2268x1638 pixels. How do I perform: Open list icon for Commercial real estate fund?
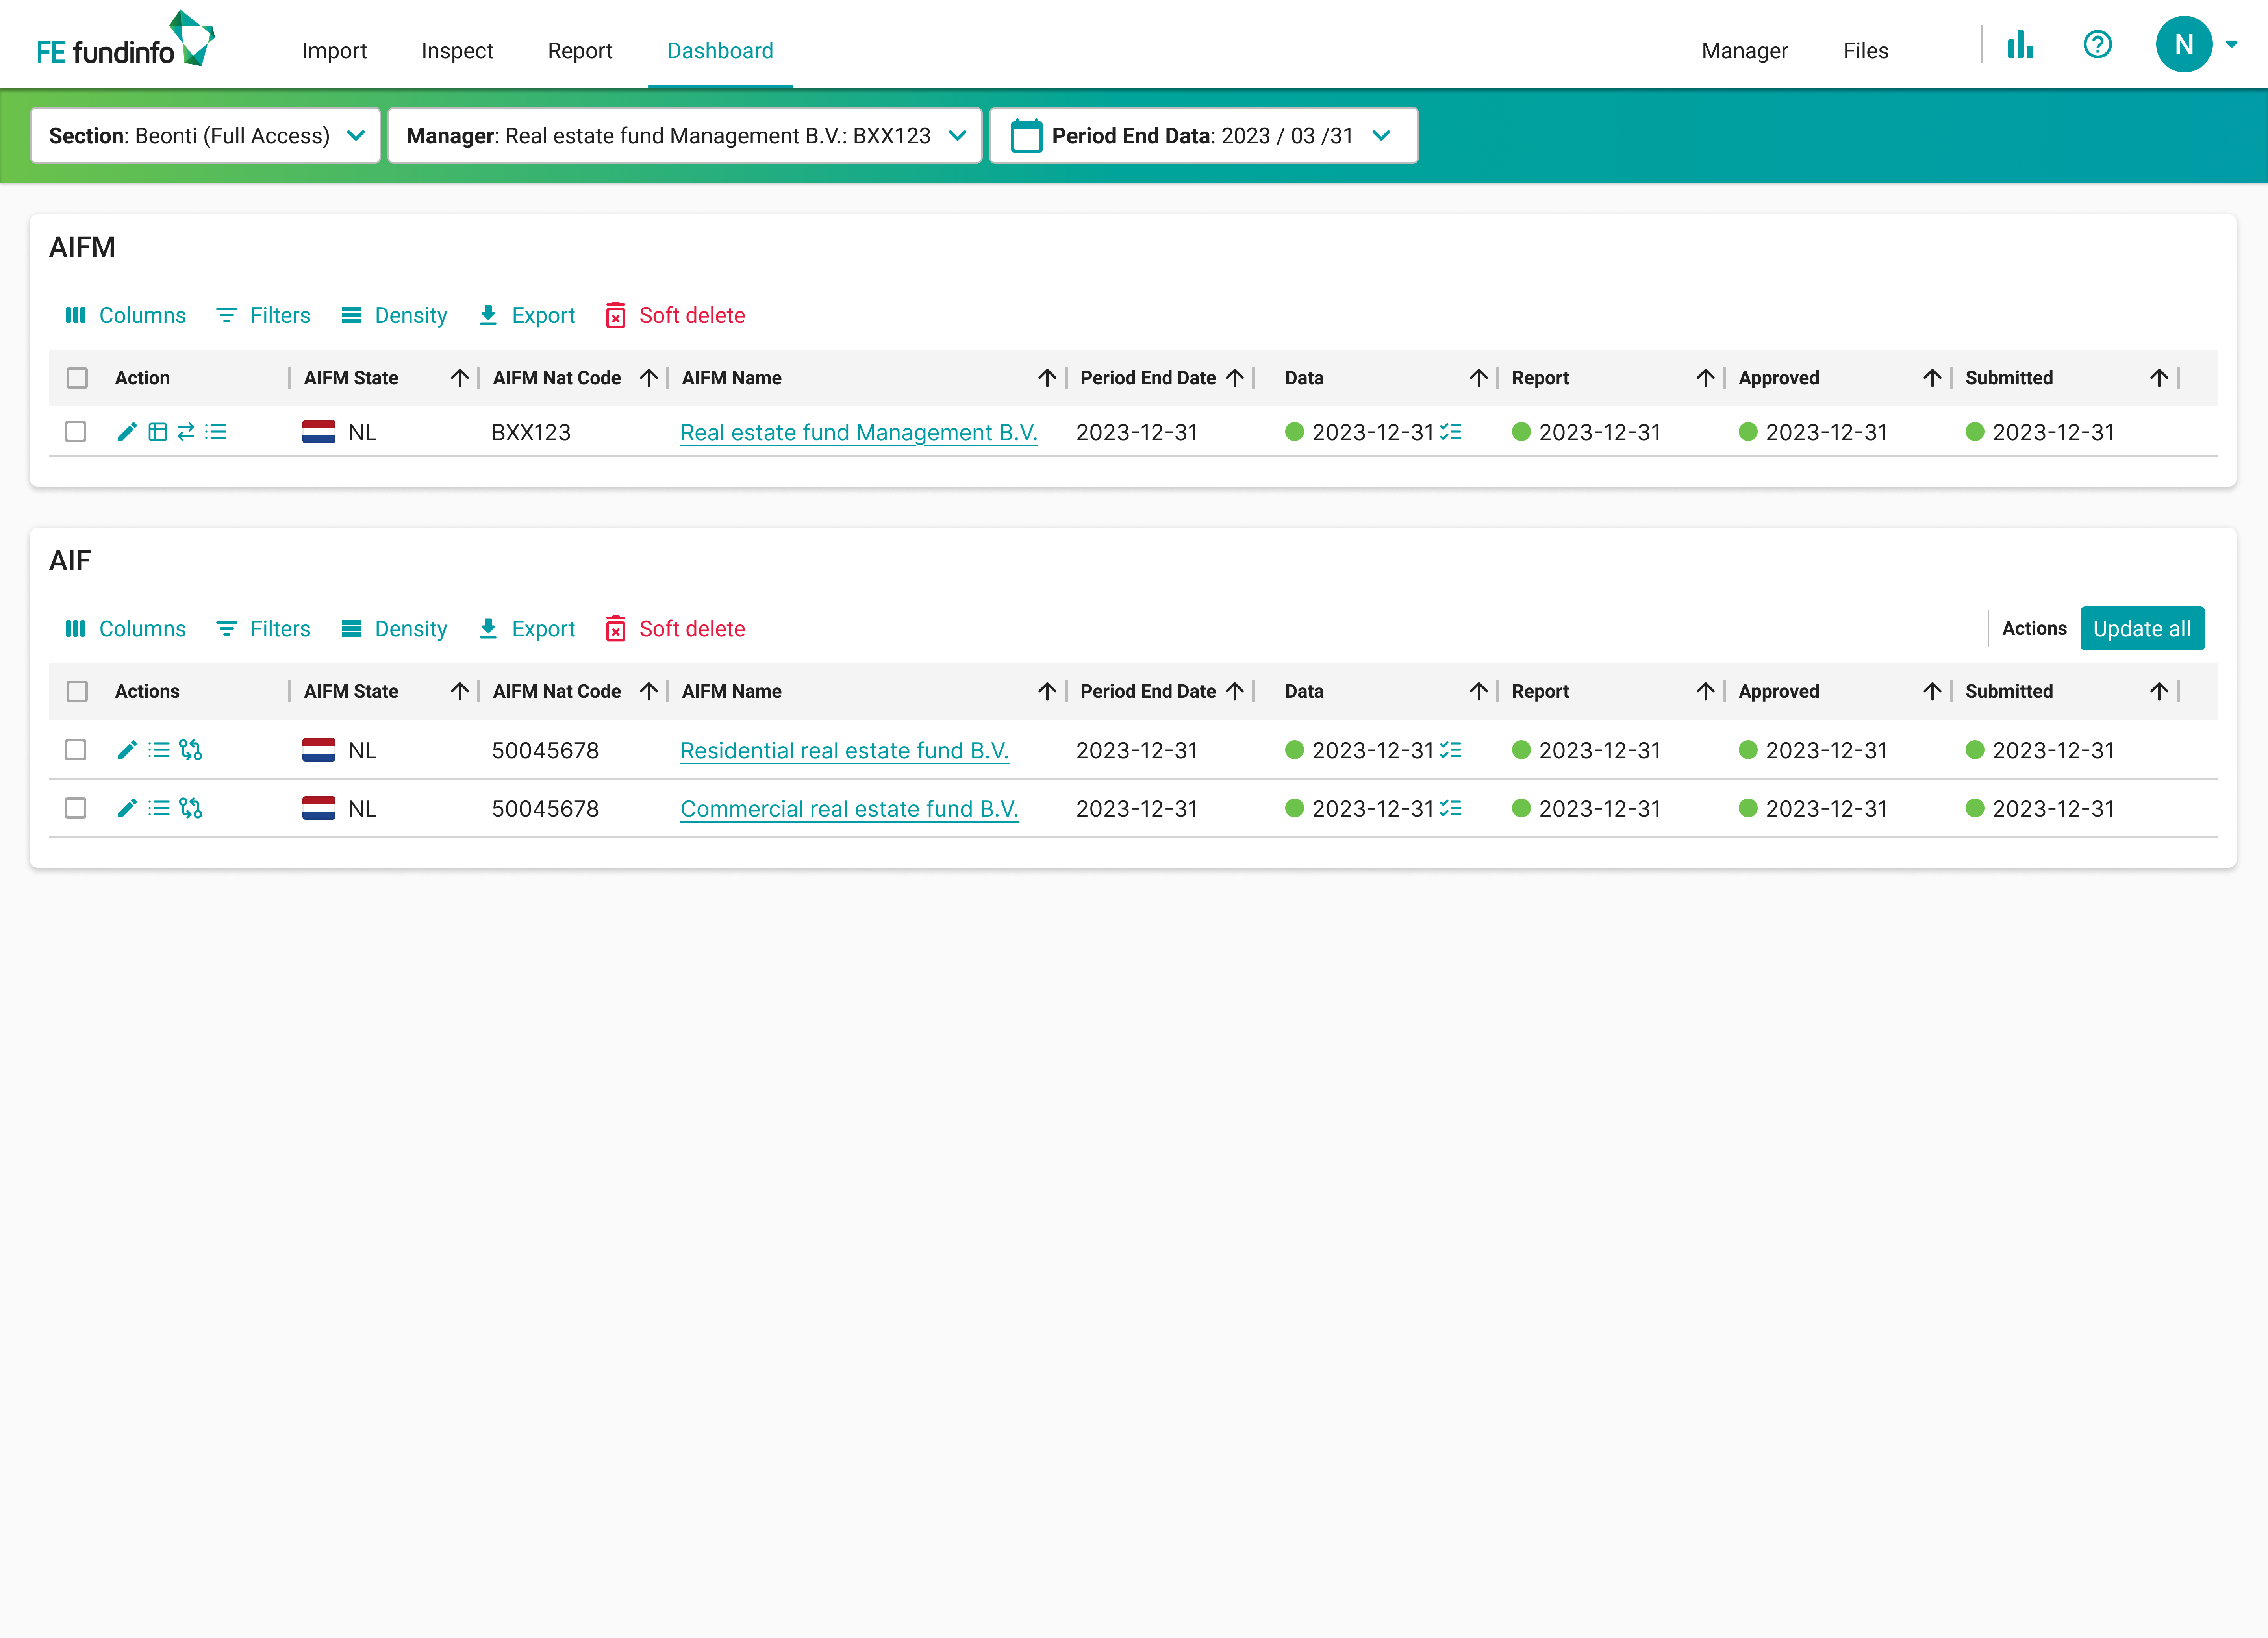click(x=159, y=808)
